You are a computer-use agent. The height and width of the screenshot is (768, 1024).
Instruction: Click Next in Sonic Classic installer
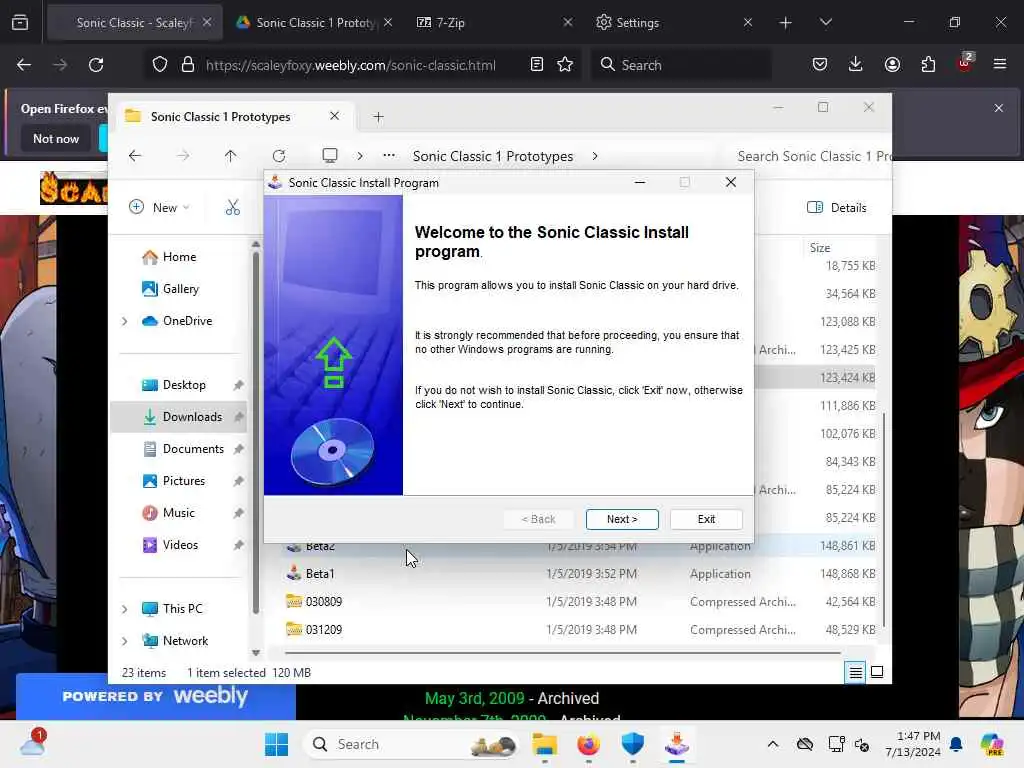click(x=622, y=519)
